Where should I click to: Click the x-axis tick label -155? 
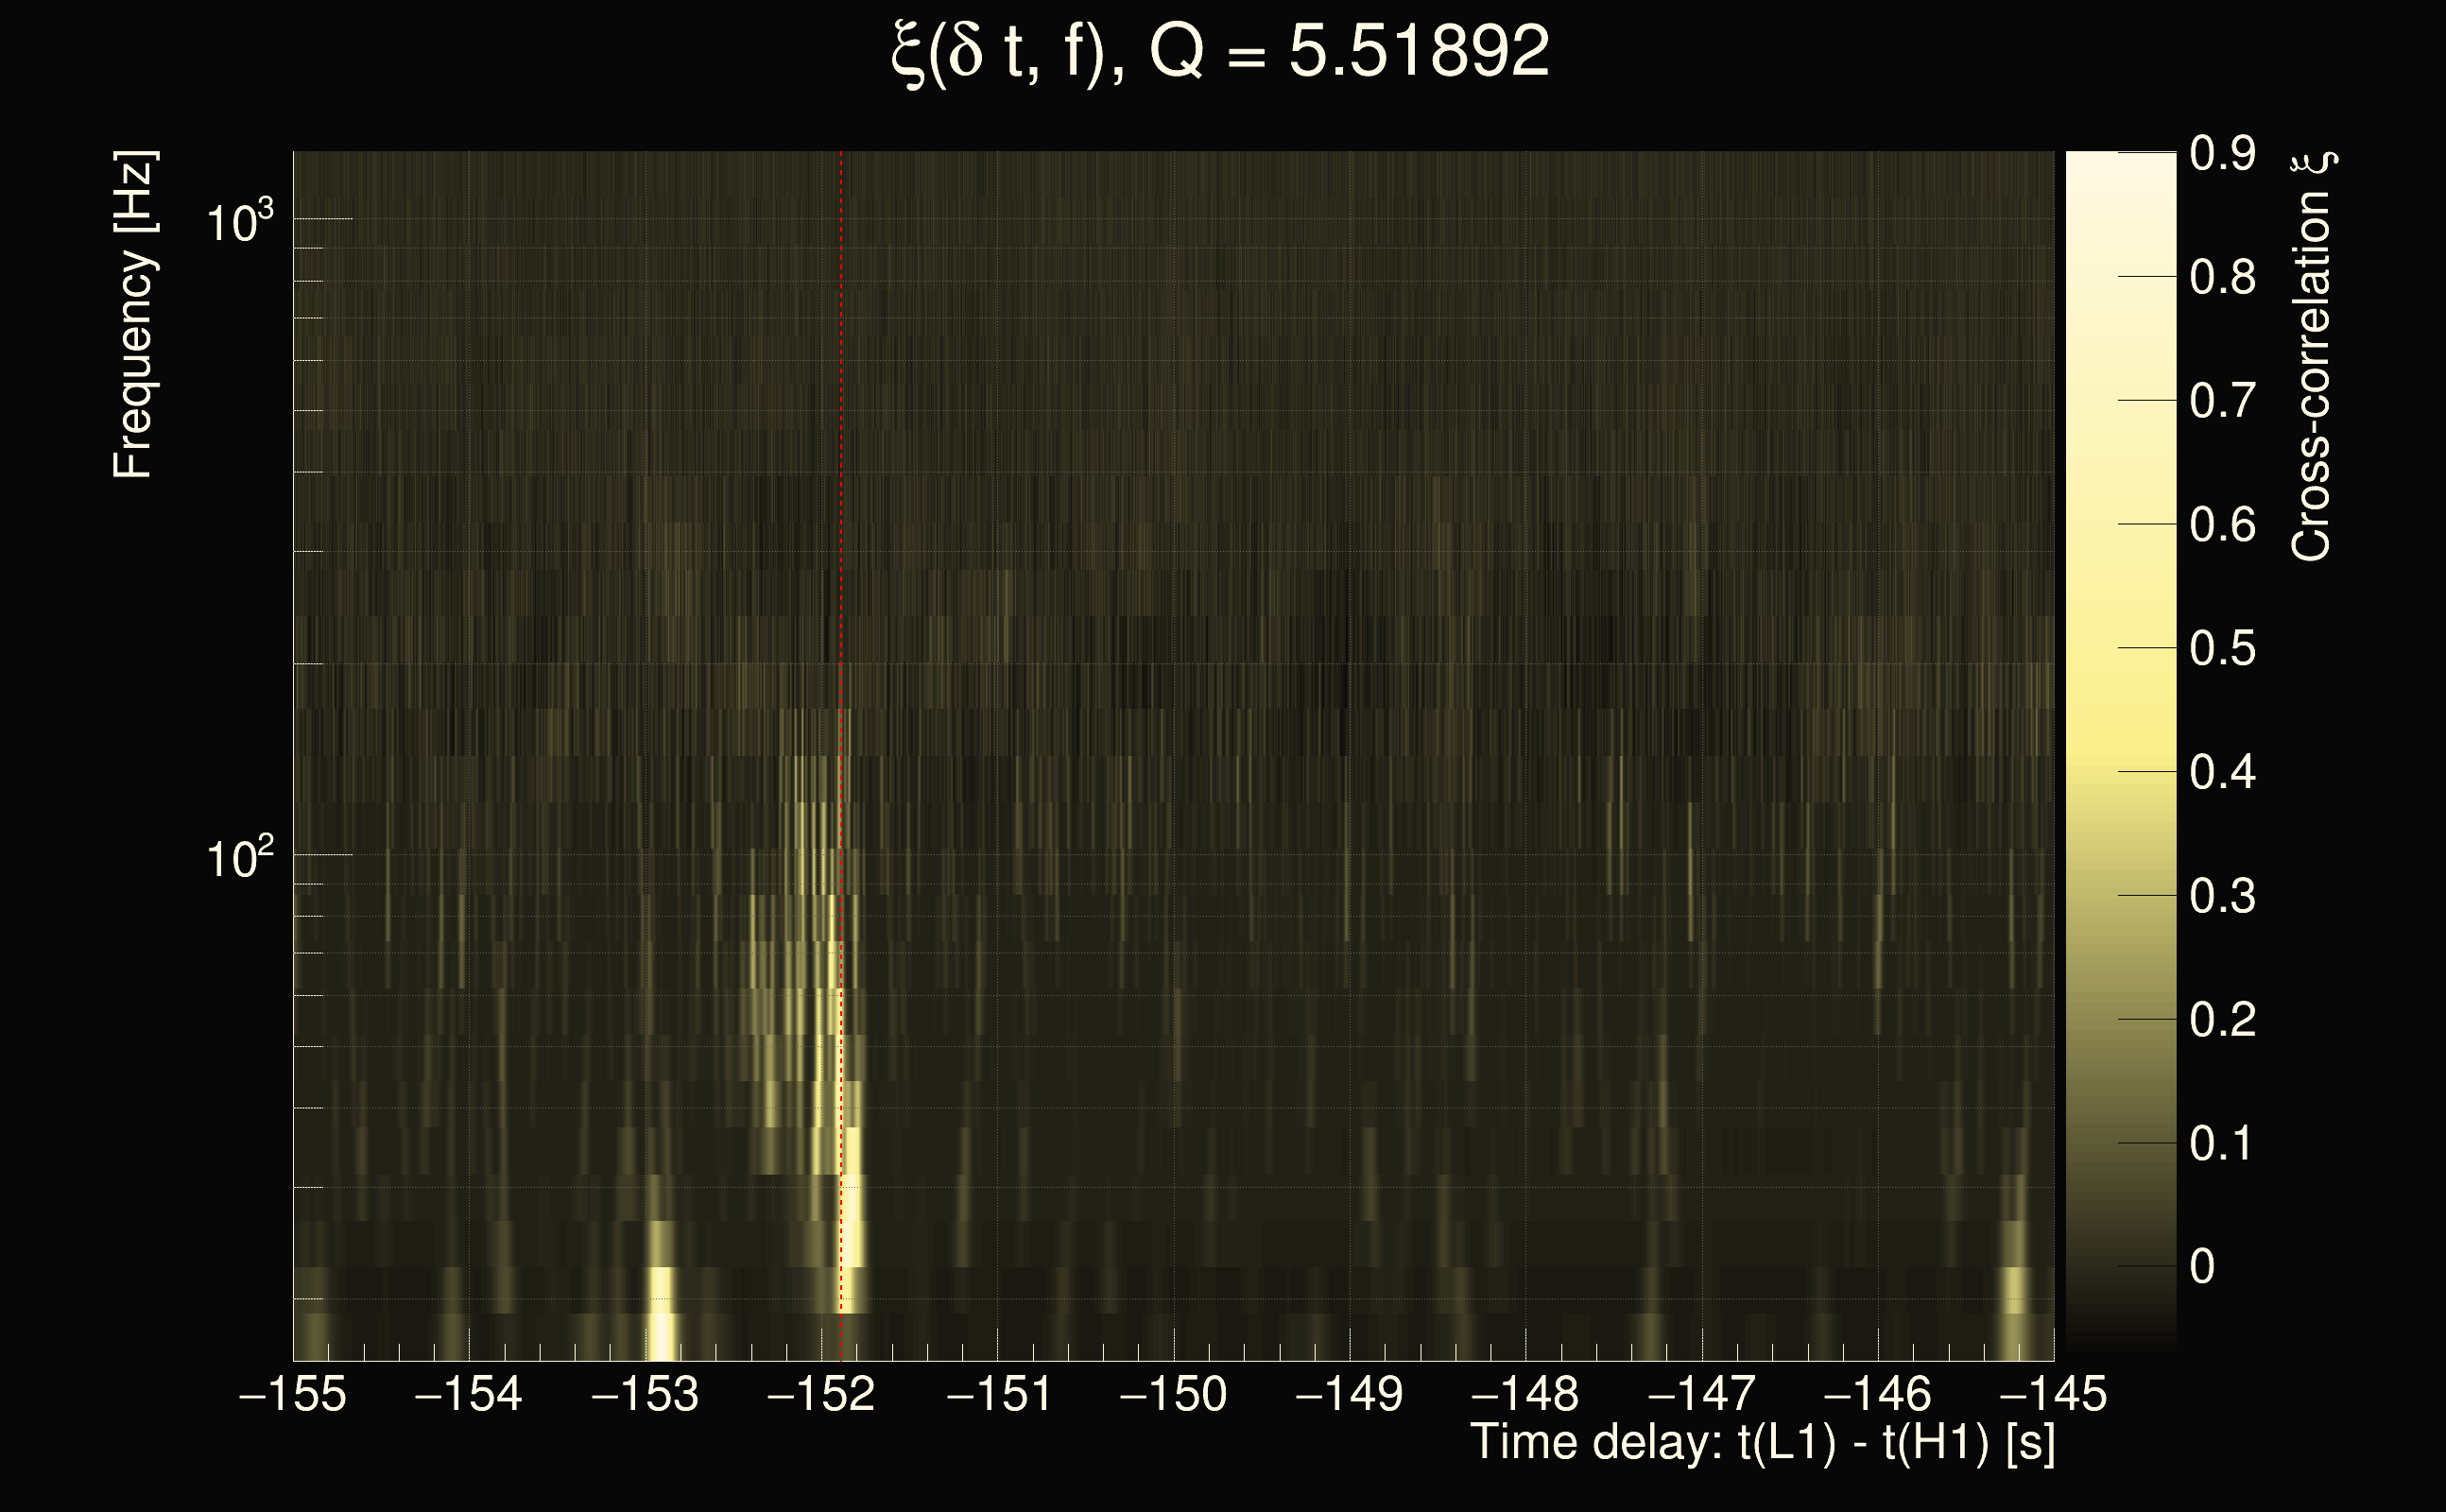click(293, 1394)
